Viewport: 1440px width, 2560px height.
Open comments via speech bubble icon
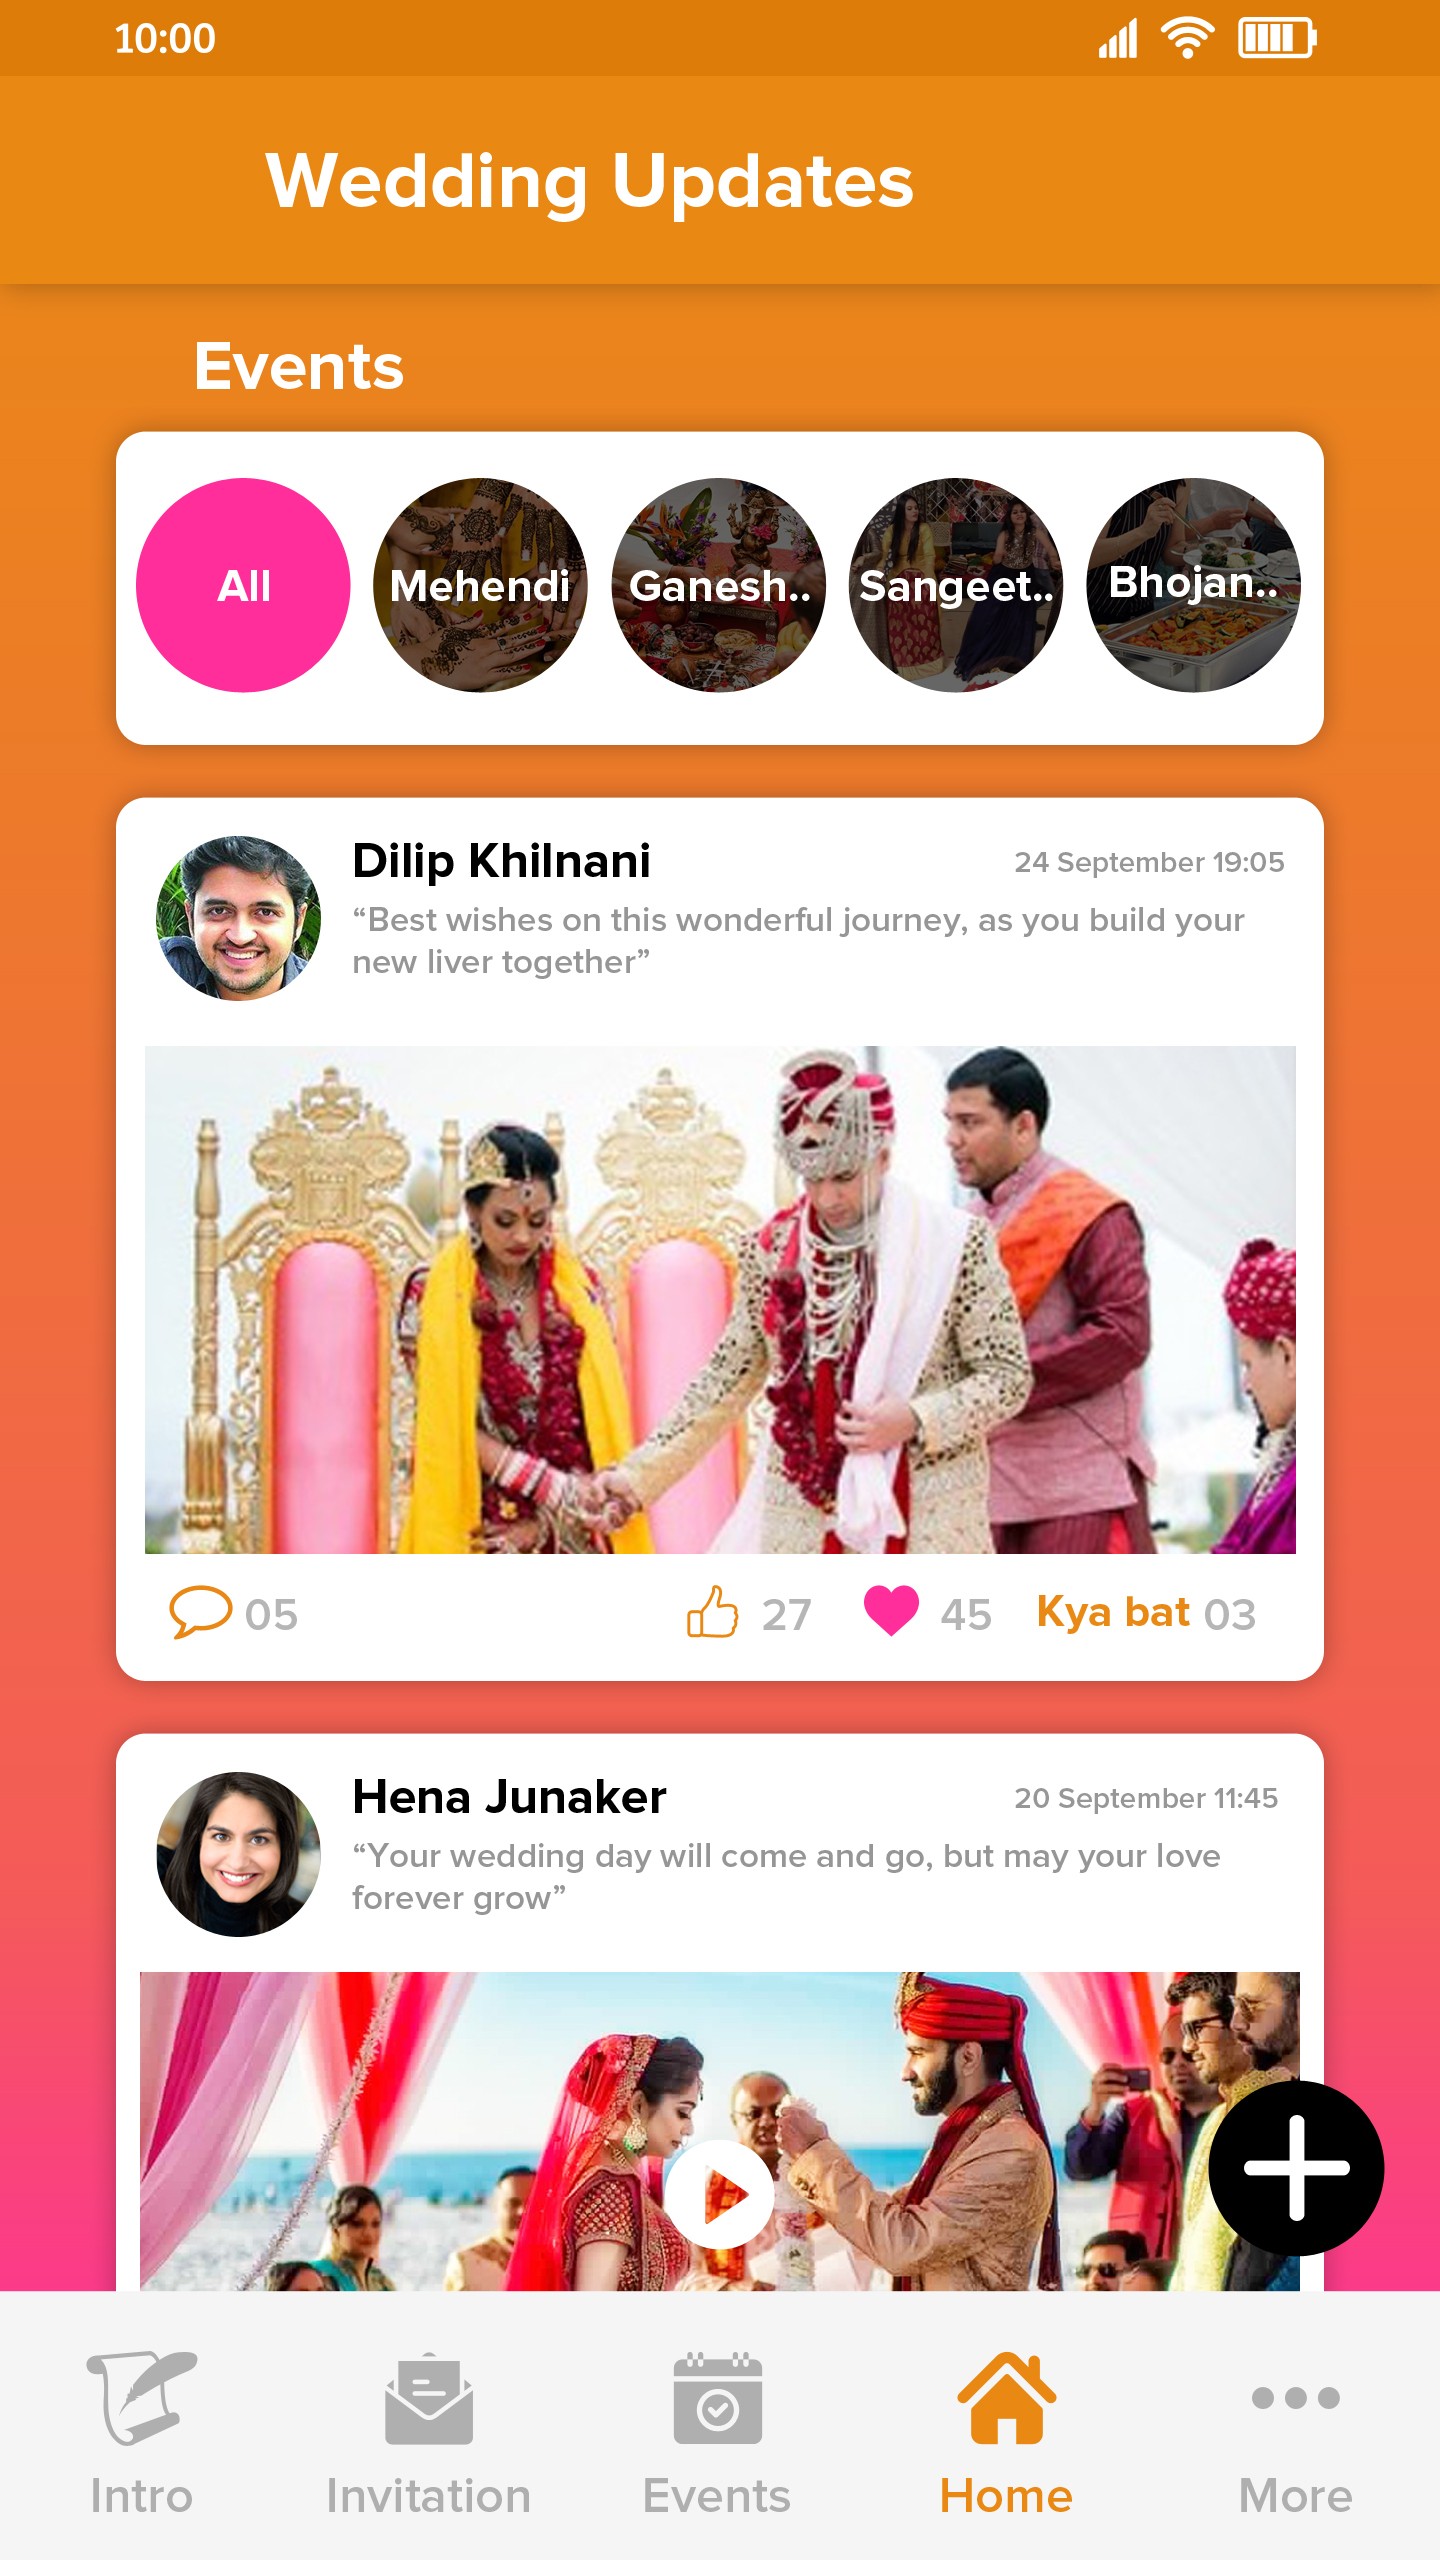(200, 1612)
